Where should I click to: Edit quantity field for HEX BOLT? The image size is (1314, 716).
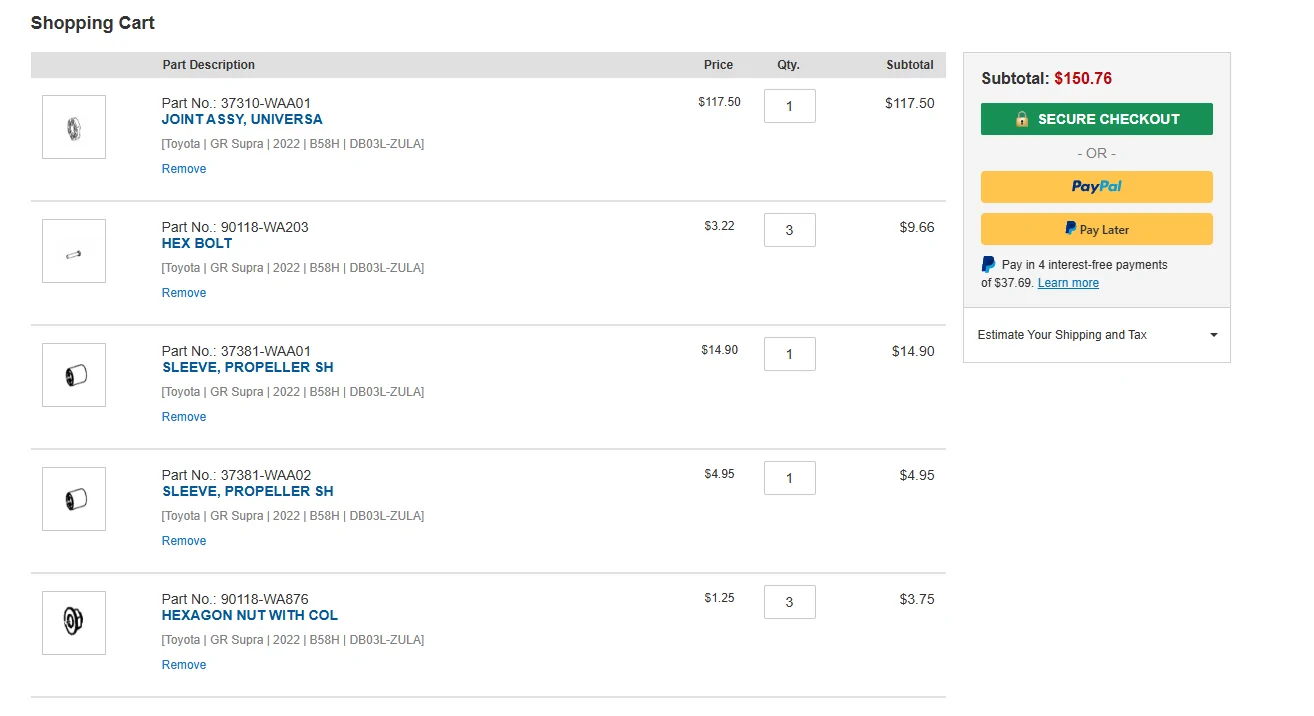point(790,230)
